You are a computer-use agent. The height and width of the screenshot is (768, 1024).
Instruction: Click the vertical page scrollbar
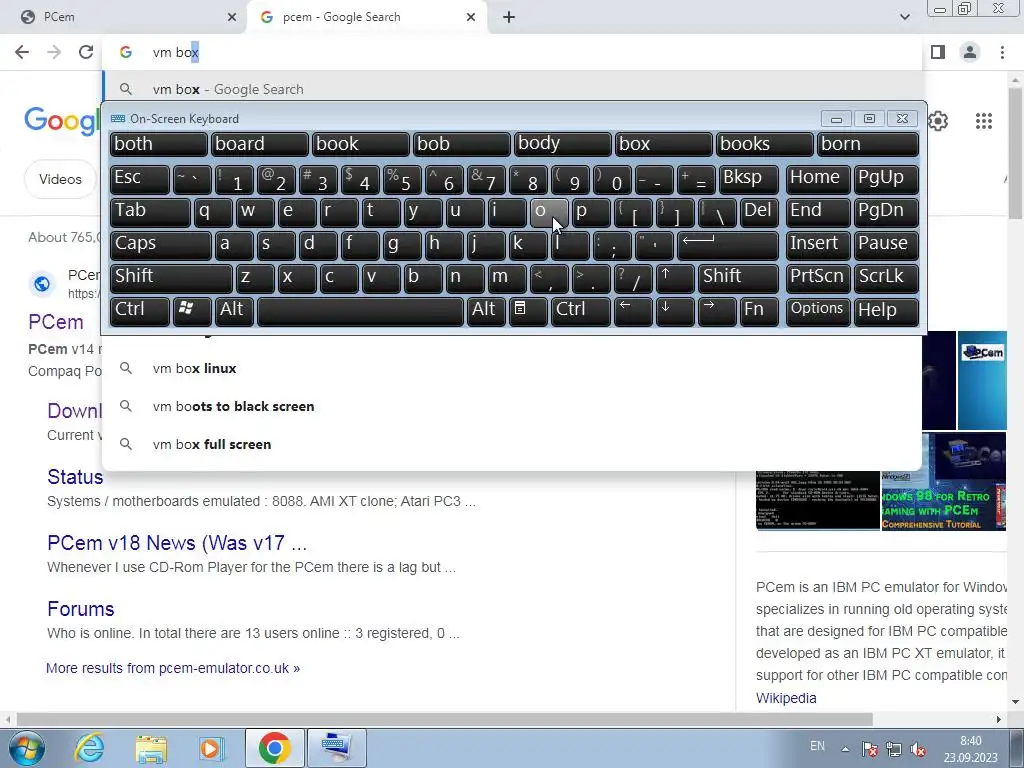point(1015,153)
